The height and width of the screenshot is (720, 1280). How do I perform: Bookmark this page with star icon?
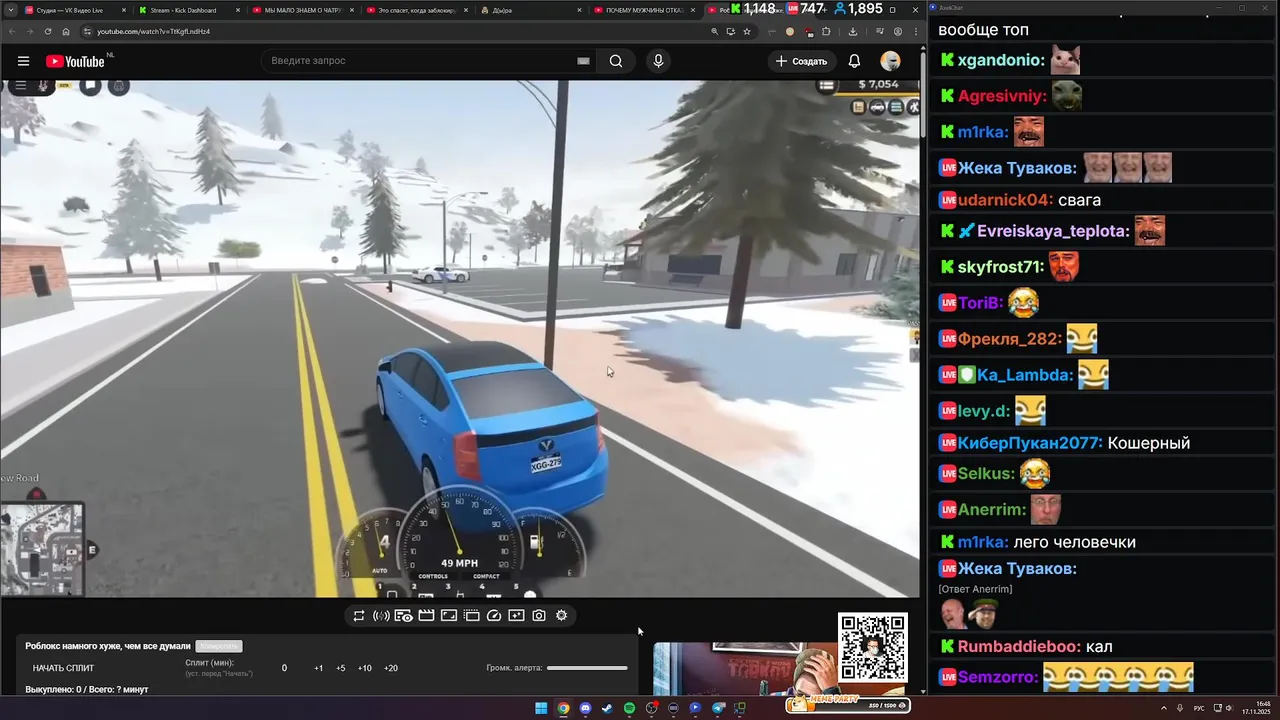(747, 31)
